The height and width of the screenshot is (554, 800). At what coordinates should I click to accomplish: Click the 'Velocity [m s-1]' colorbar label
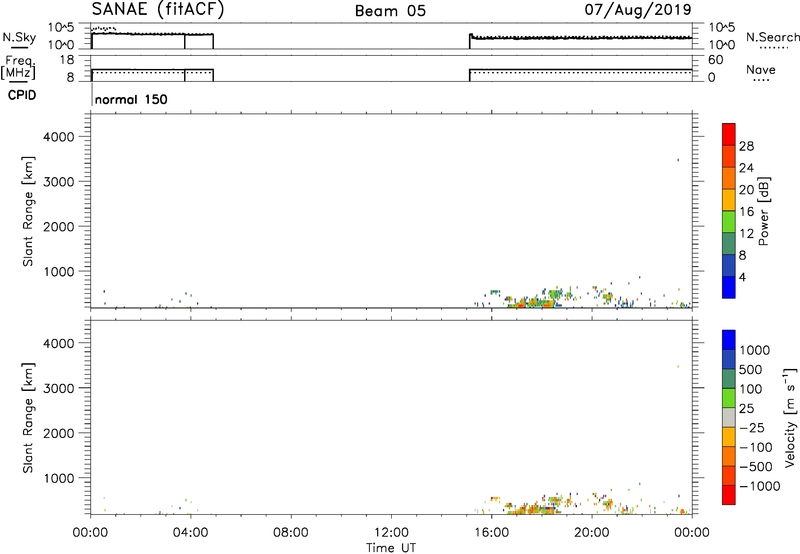(x=789, y=417)
